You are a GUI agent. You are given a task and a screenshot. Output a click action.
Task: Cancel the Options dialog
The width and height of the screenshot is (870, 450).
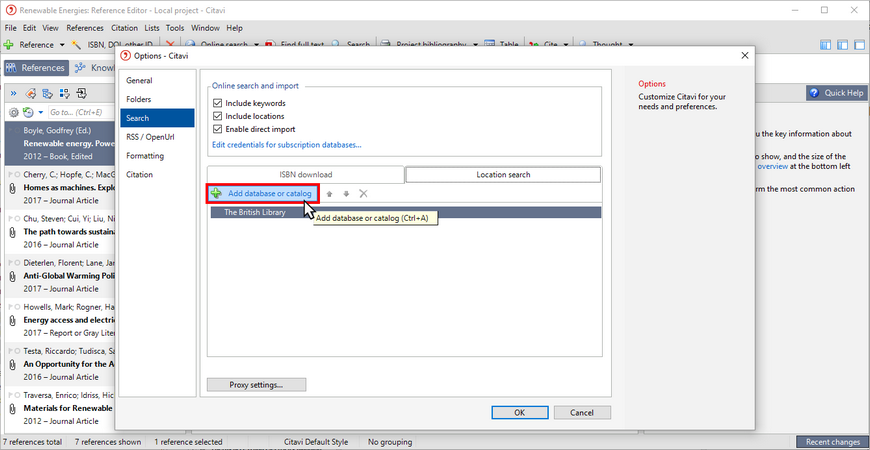pyautogui.click(x=582, y=412)
